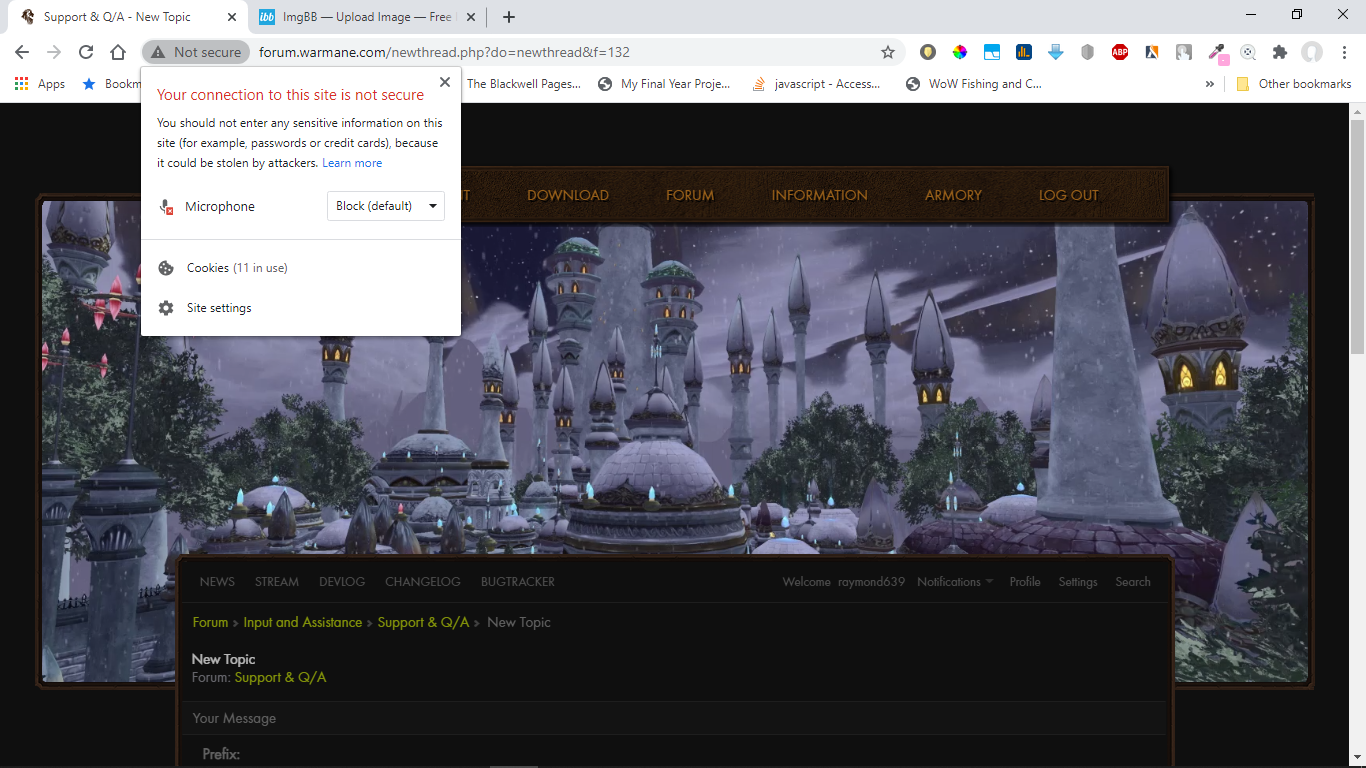Go to Input and Assistance breadcrumb
The height and width of the screenshot is (768, 1366).
303,622
